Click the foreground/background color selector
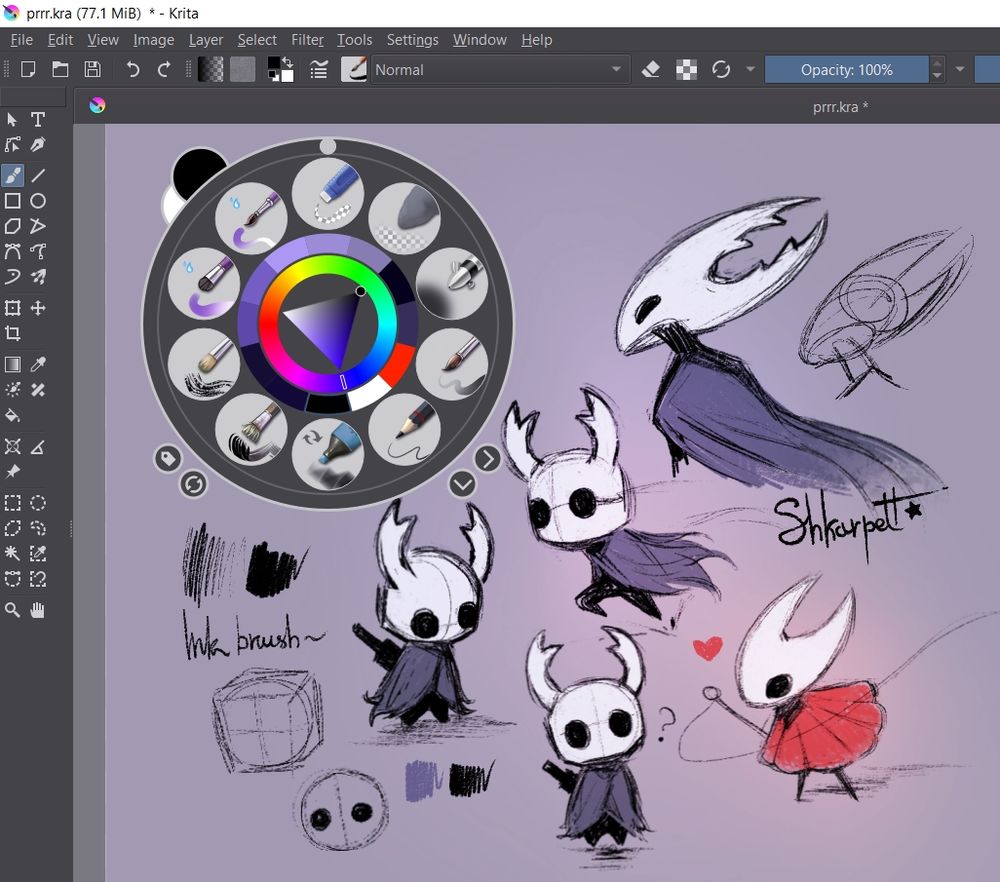Screen dimensions: 1000x882 click(281, 70)
